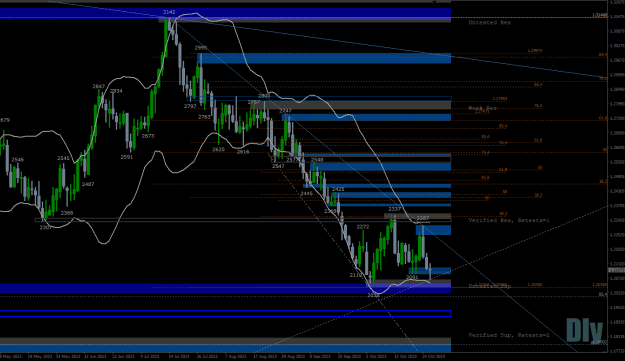
Task: Click the 'Verified Sup, Retests=2' label
Action: tap(509, 335)
